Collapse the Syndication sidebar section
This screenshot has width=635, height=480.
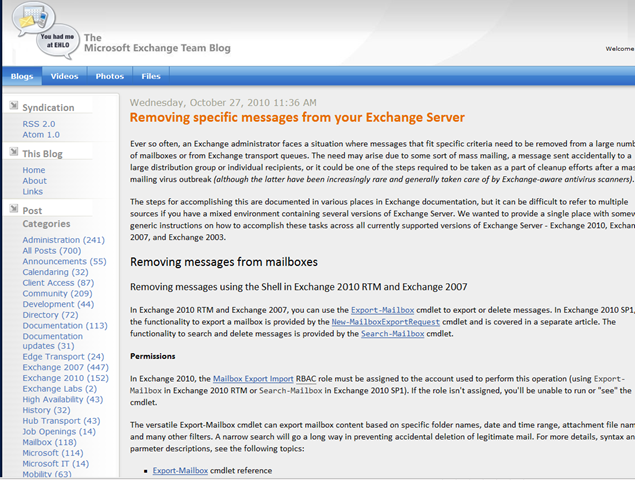tap(14, 106)
